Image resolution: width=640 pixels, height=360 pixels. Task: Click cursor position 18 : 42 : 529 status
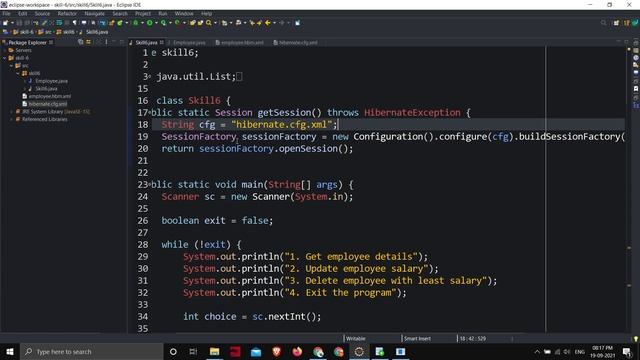click(473, 338)
